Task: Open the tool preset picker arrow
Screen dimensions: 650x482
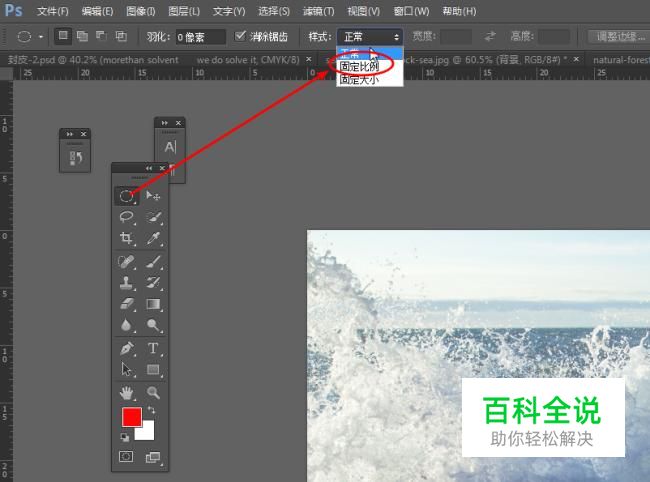Action: coord(41,36)
